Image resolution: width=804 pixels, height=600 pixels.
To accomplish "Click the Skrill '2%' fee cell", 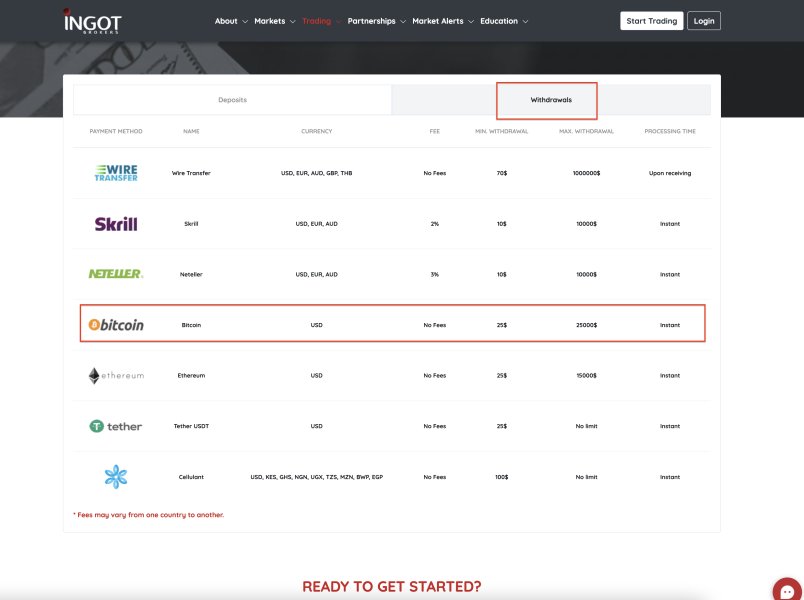I will point(435,224).
